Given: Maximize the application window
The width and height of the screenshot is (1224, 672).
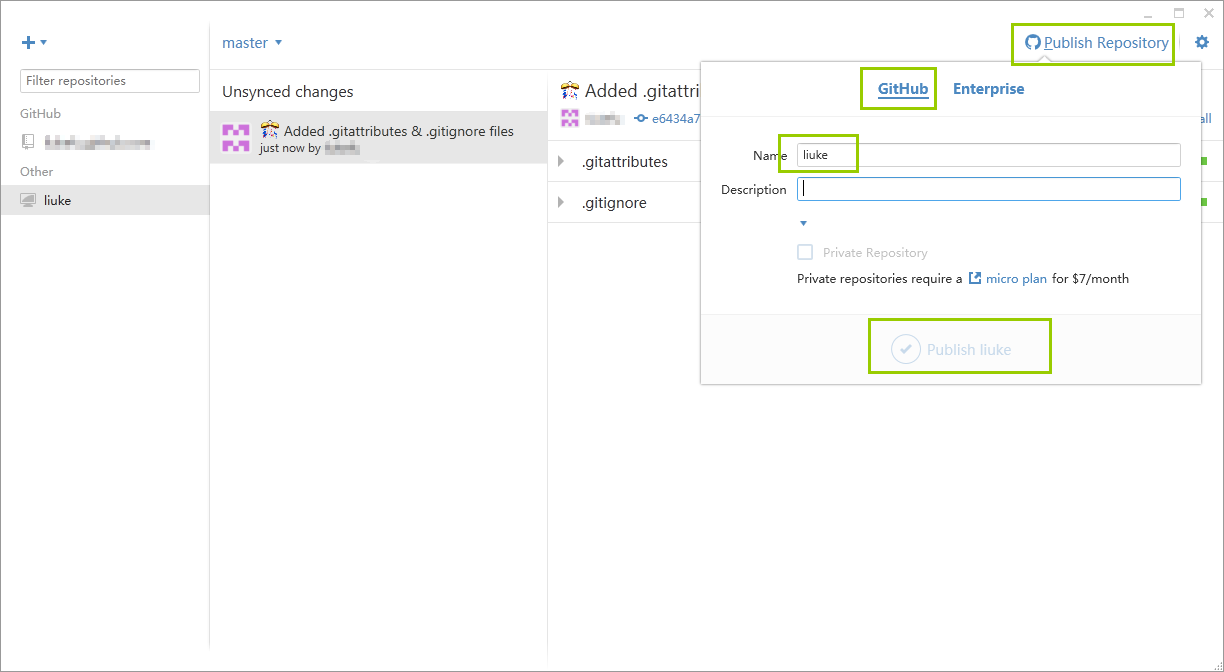Looking at the screenshot, I should tap(1179, 13).
